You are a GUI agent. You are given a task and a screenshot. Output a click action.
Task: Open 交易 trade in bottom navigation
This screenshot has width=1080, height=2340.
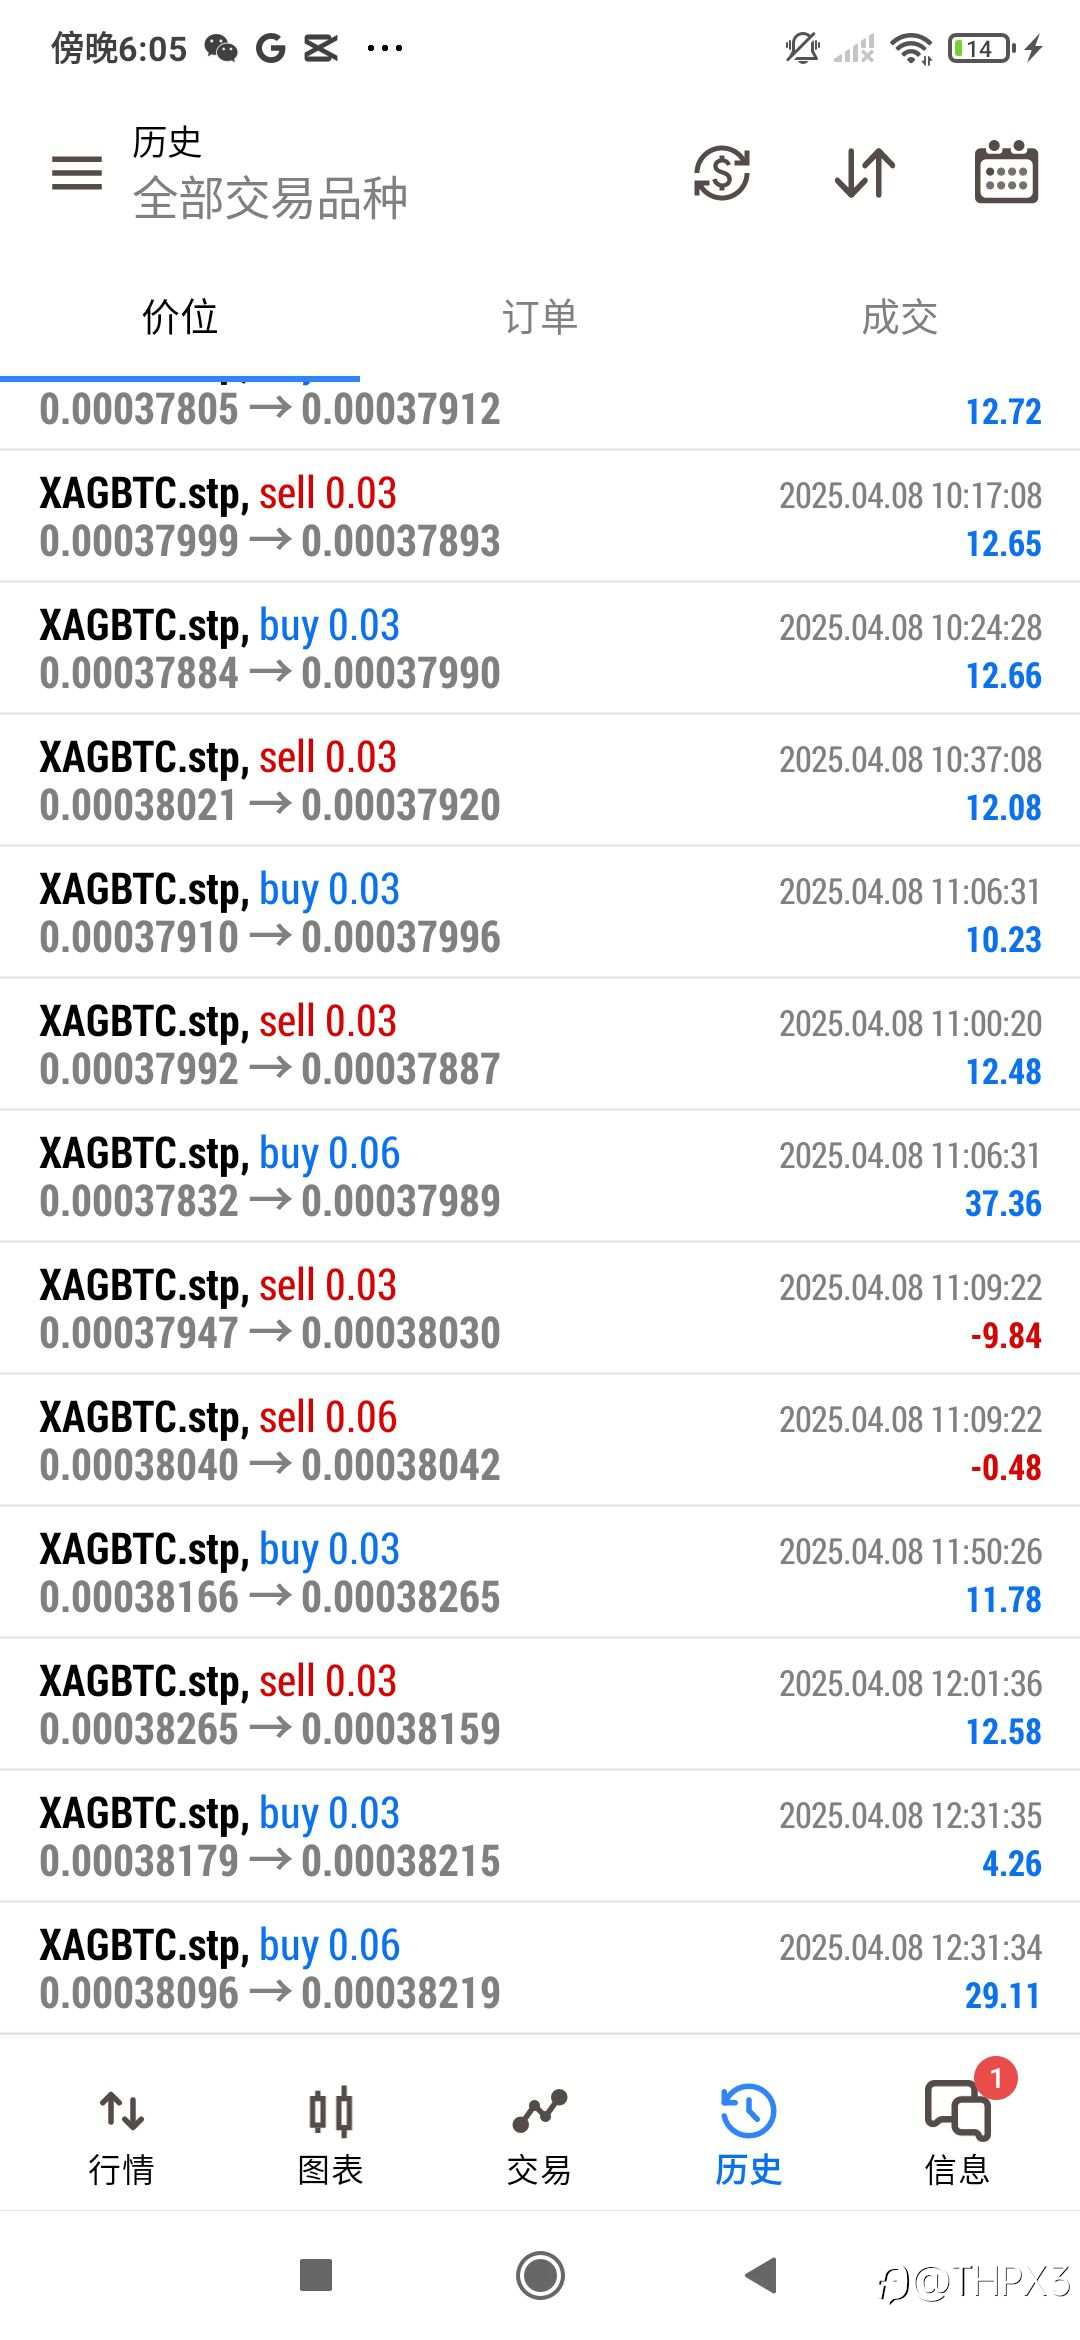(x=539, y=2137)
